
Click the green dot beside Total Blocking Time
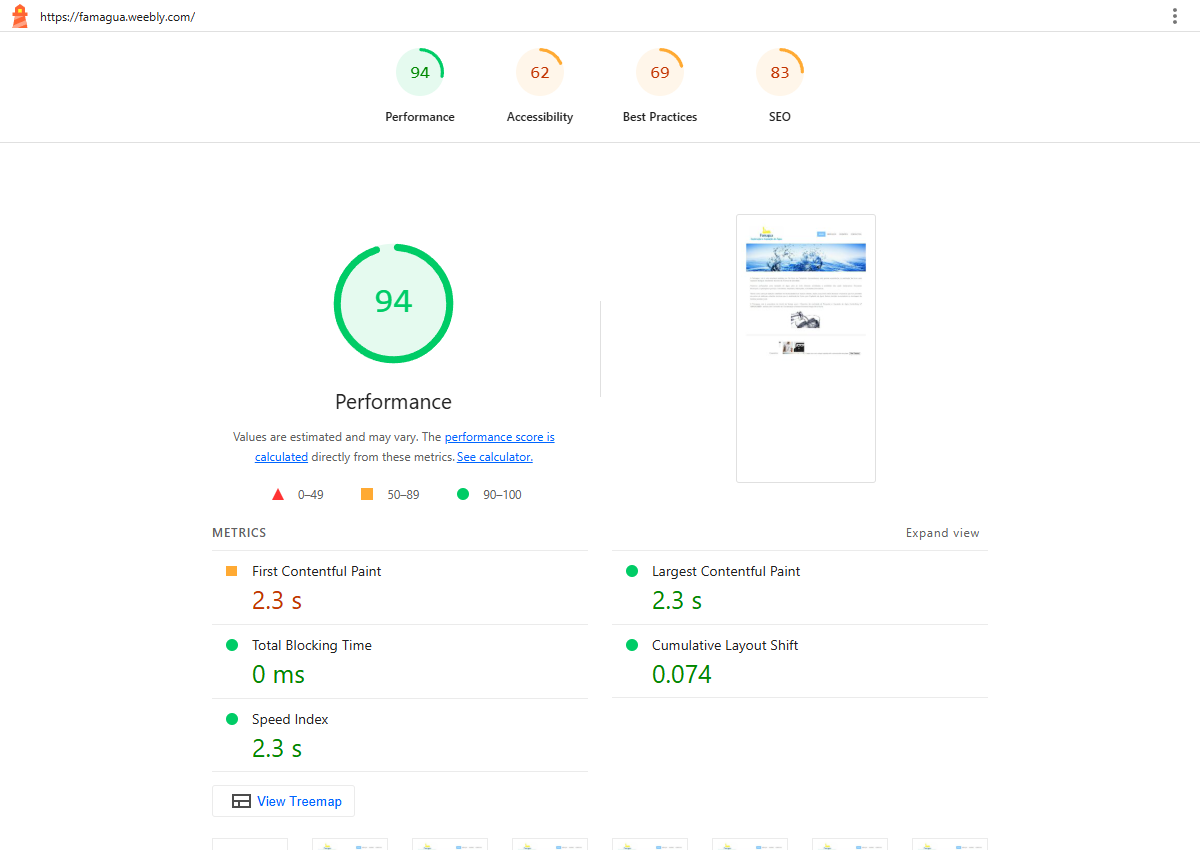[x=232, y=645]
